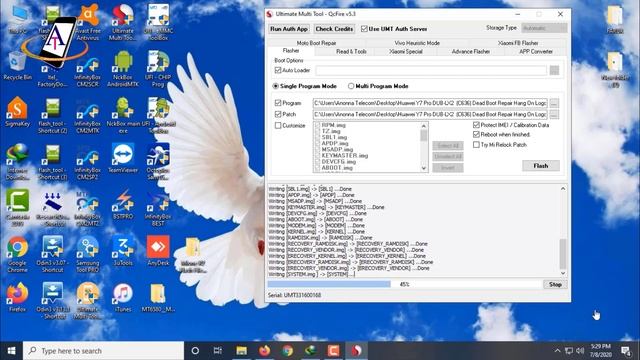Enable Try Mi Relock Patch checkbox
Screen dimensions: 640x360
point(476,145)
